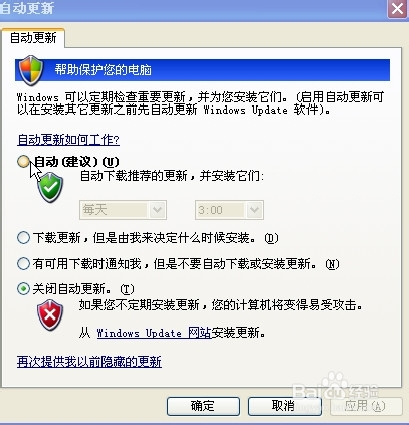Open the 自动更新如何工作? help link
Screen dimensions: 409x425
point(68,140)
